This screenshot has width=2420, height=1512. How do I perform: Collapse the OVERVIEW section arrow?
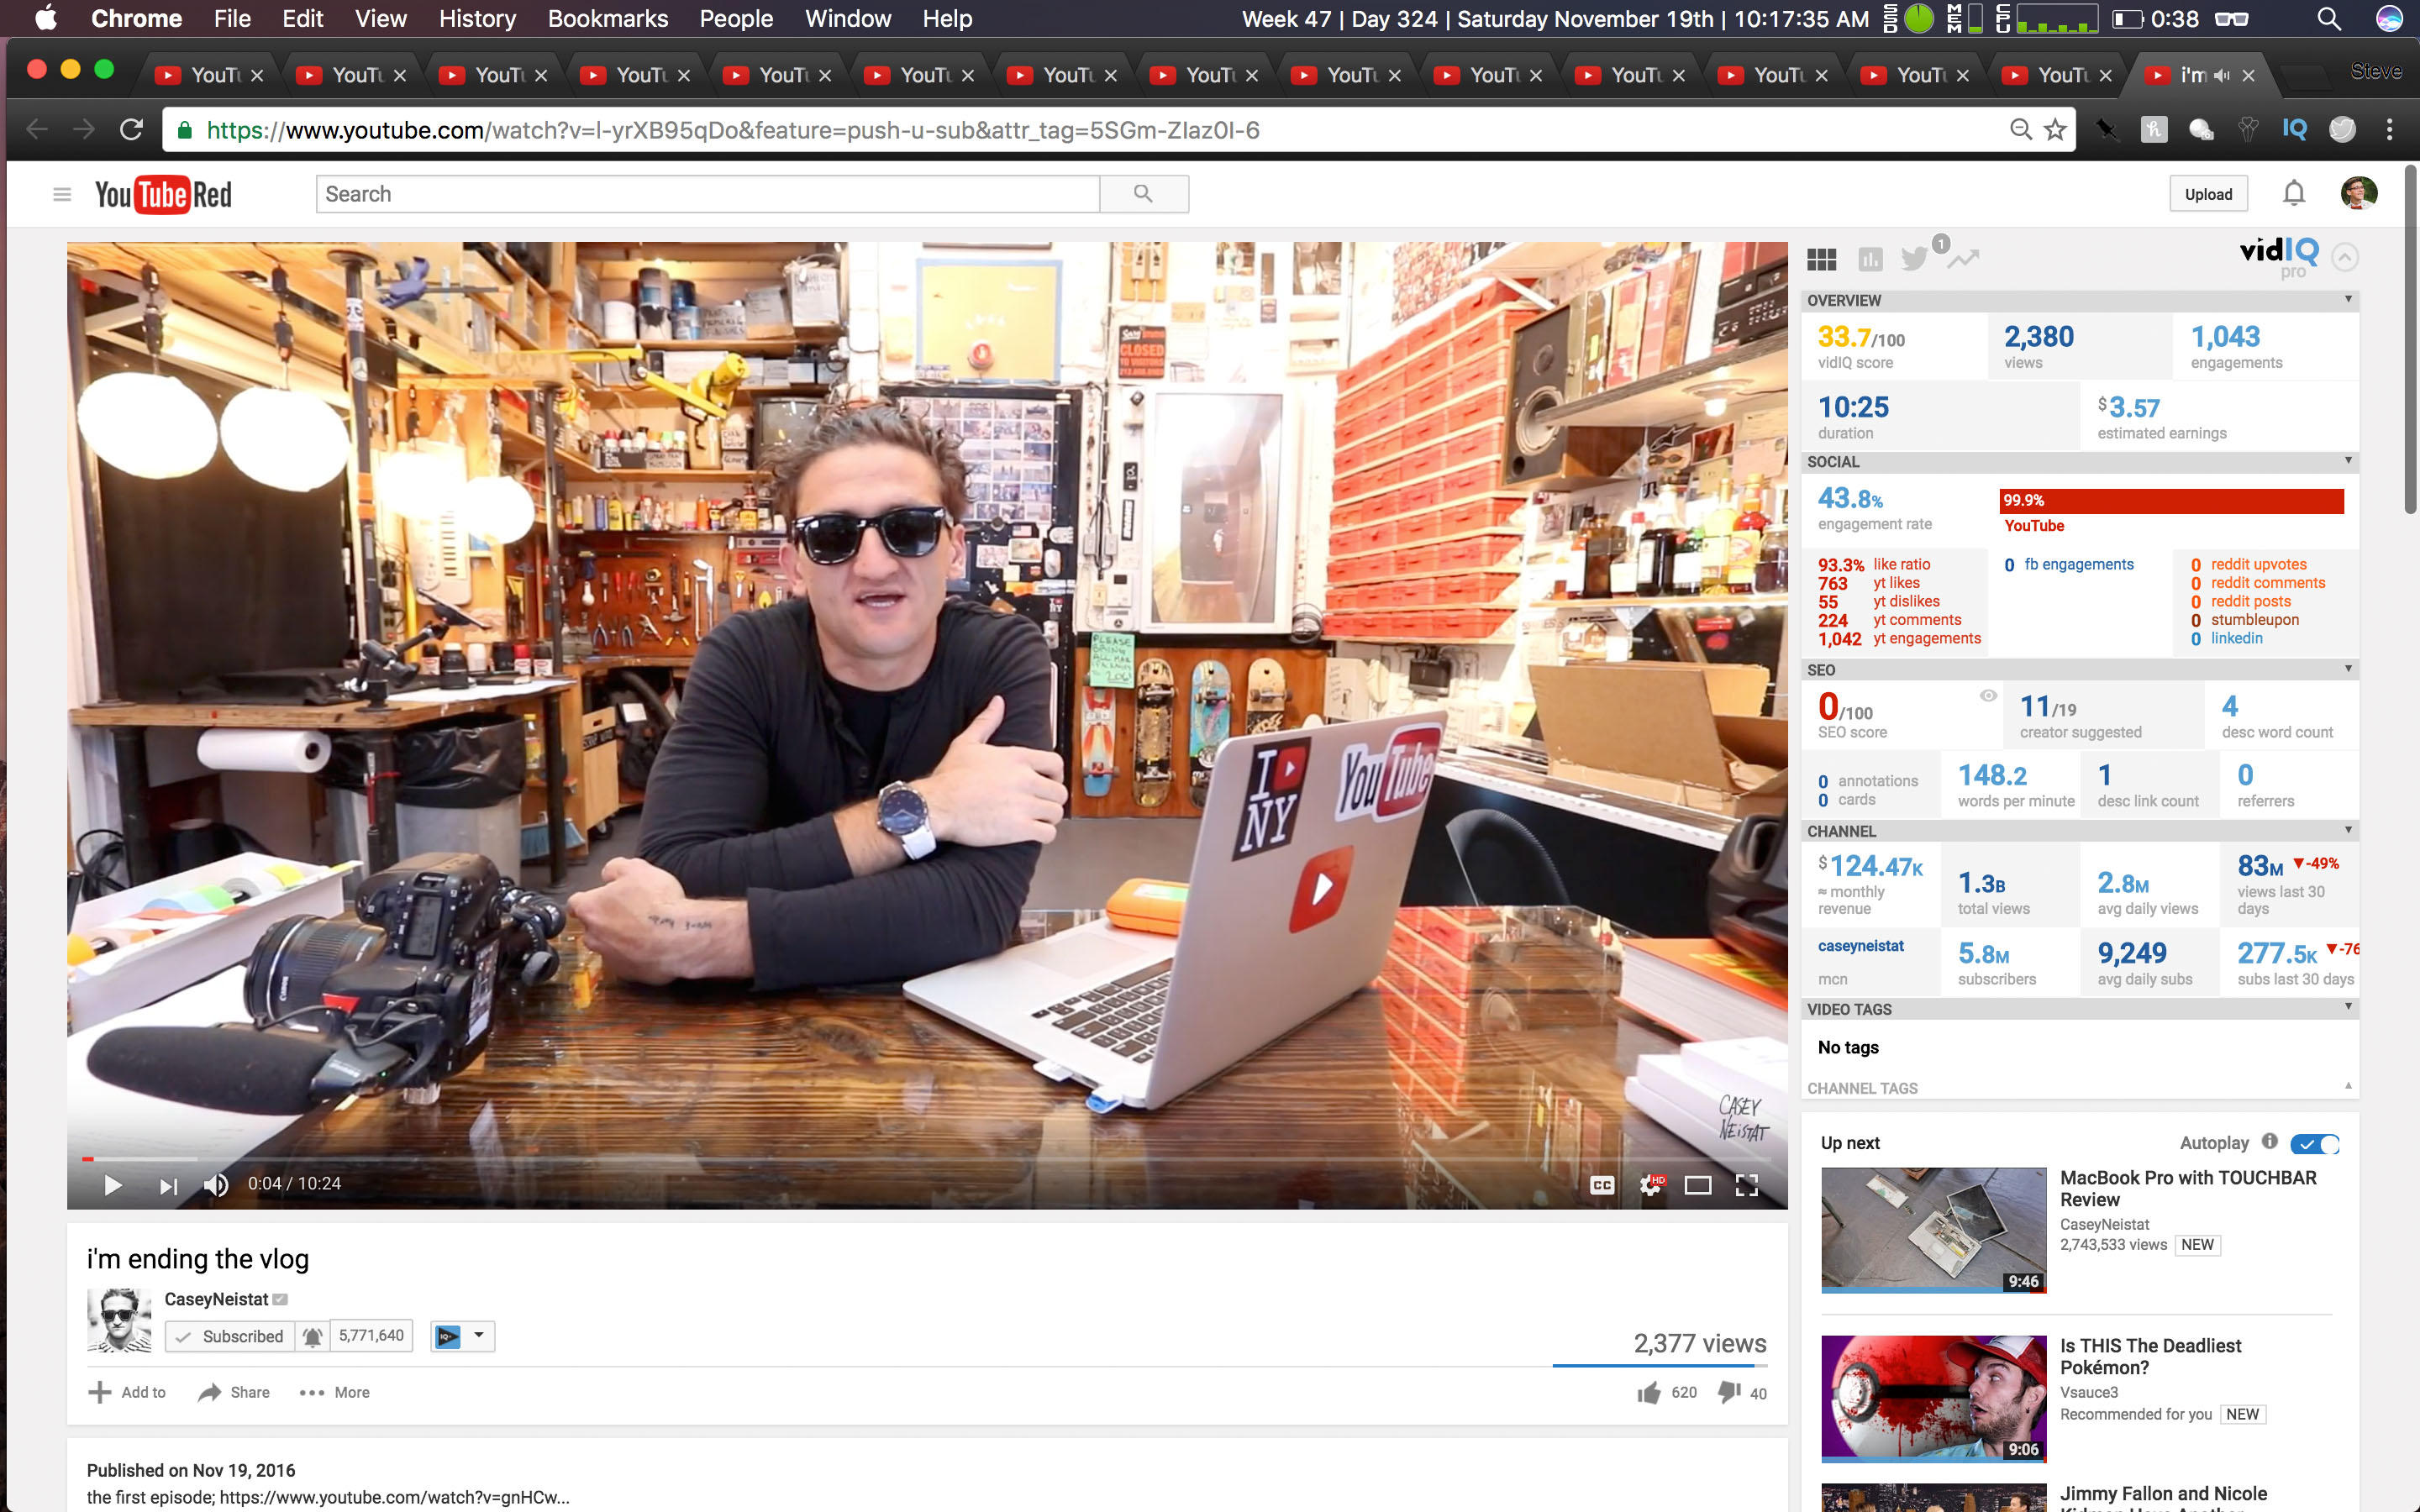pyautogui.click(x=2348, y=300)
